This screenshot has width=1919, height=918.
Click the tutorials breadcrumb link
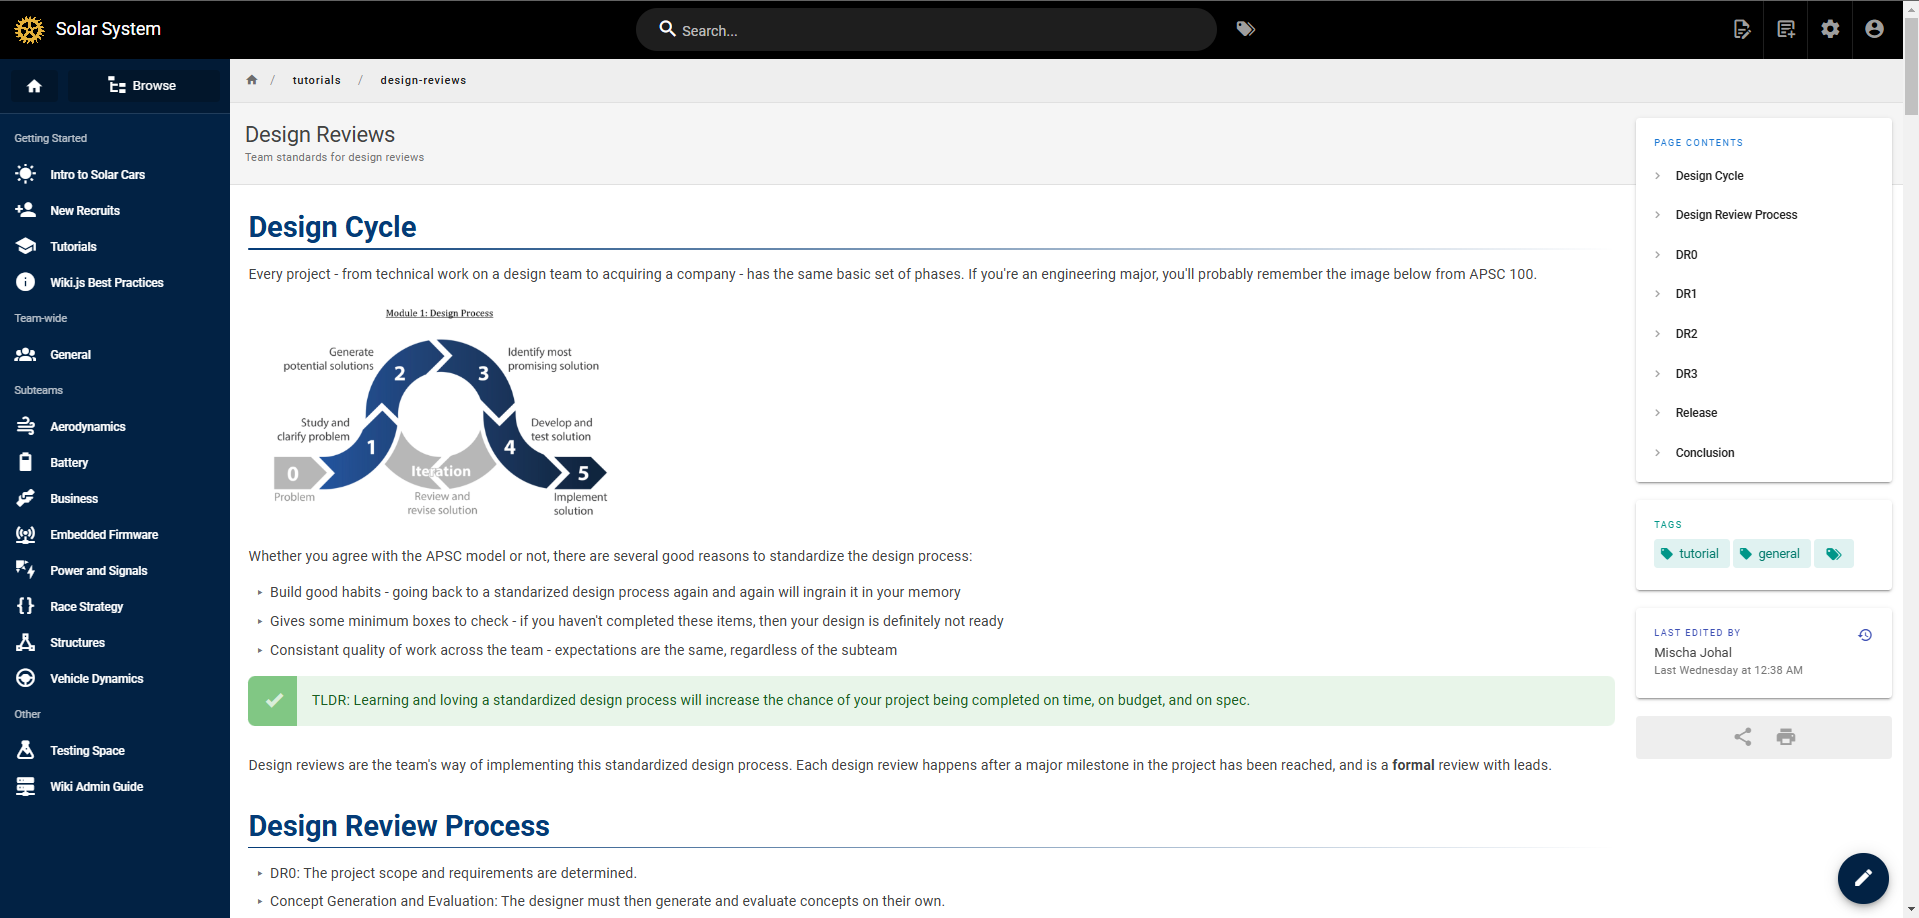pyautogui.click(x=316, y=80)
